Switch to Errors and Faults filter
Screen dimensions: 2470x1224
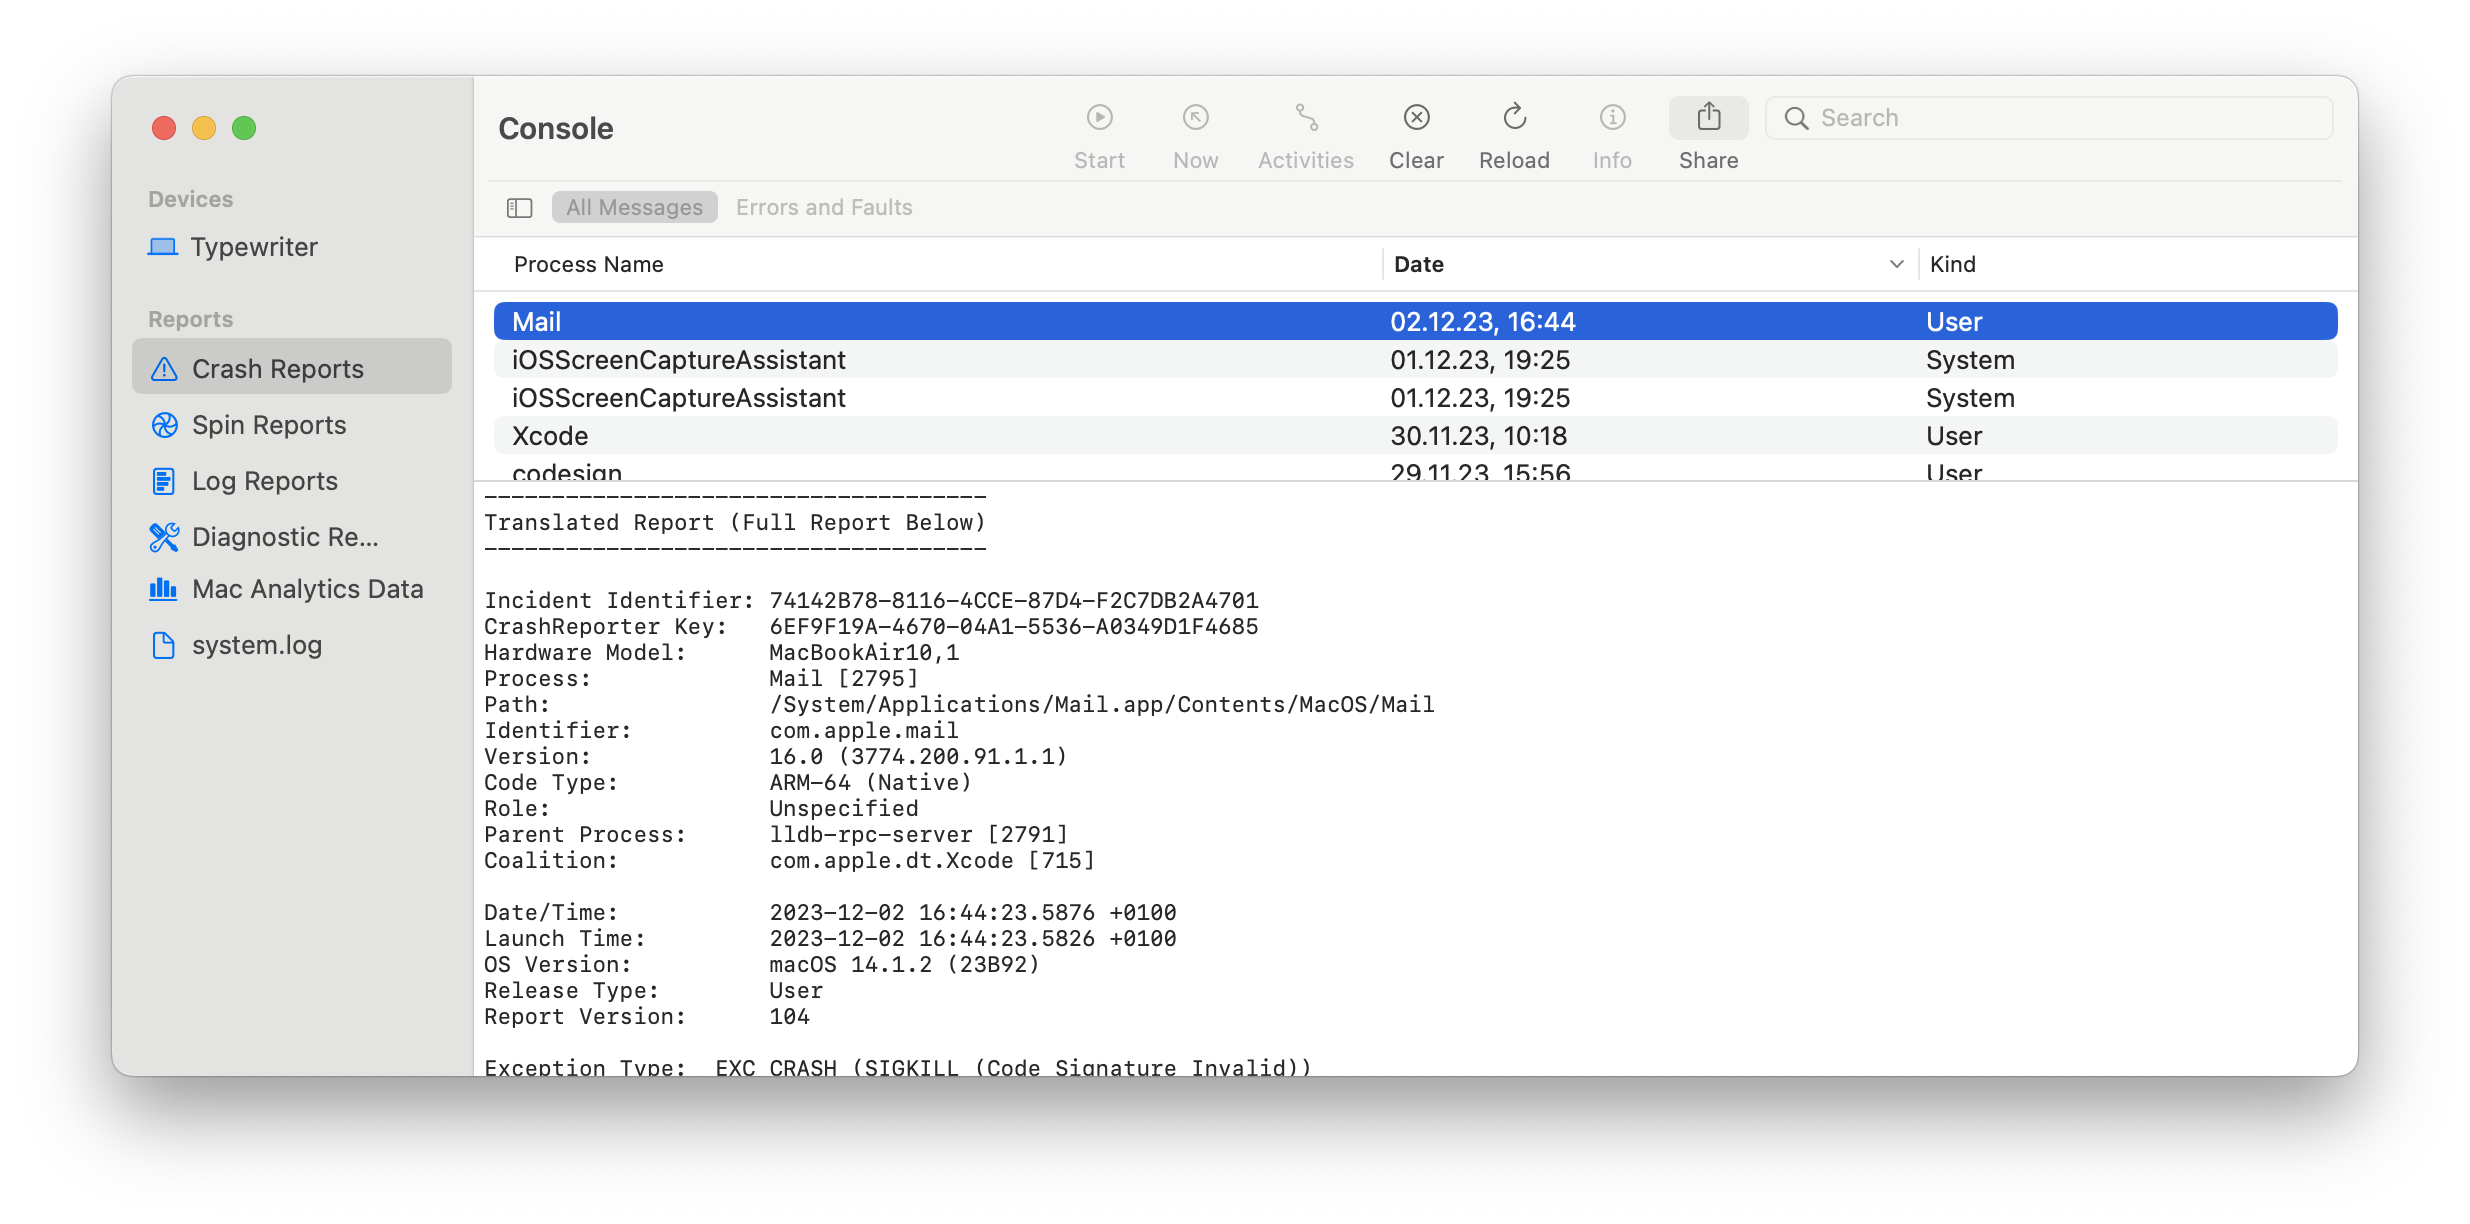point(824,208)
